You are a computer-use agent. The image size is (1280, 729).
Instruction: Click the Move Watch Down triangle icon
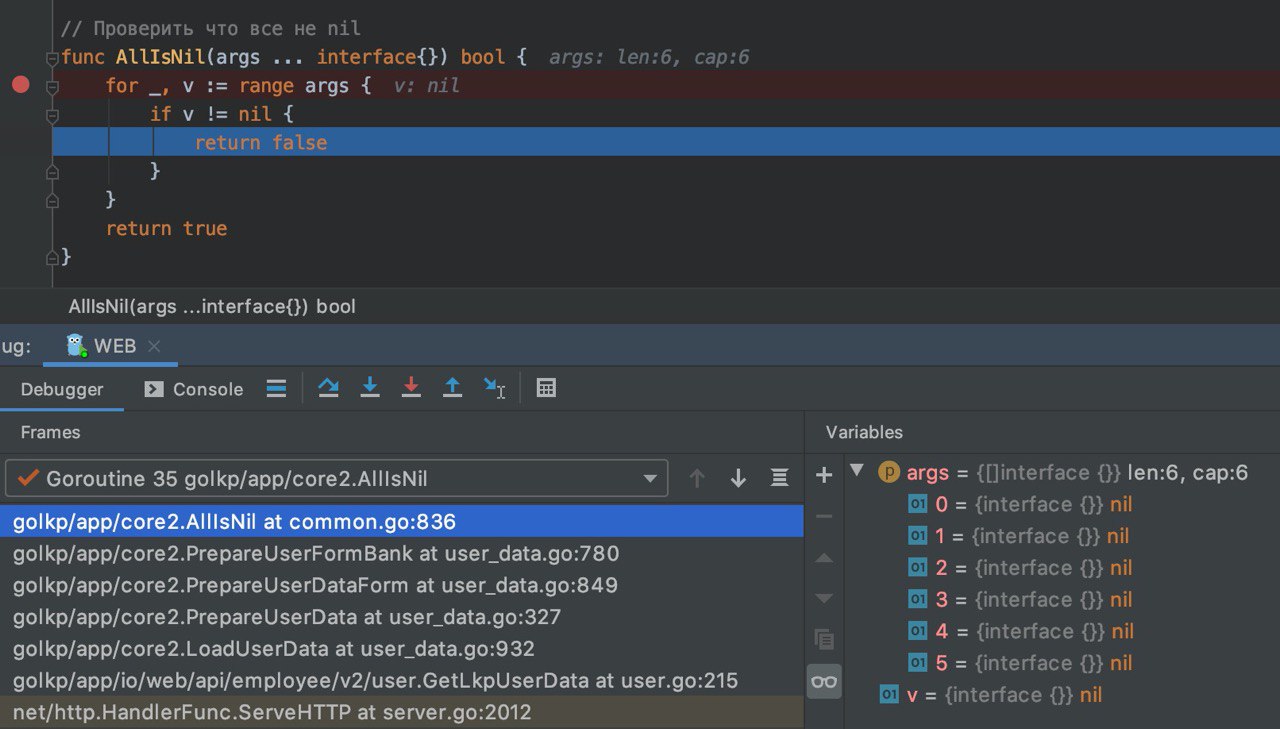coord(824,598)
